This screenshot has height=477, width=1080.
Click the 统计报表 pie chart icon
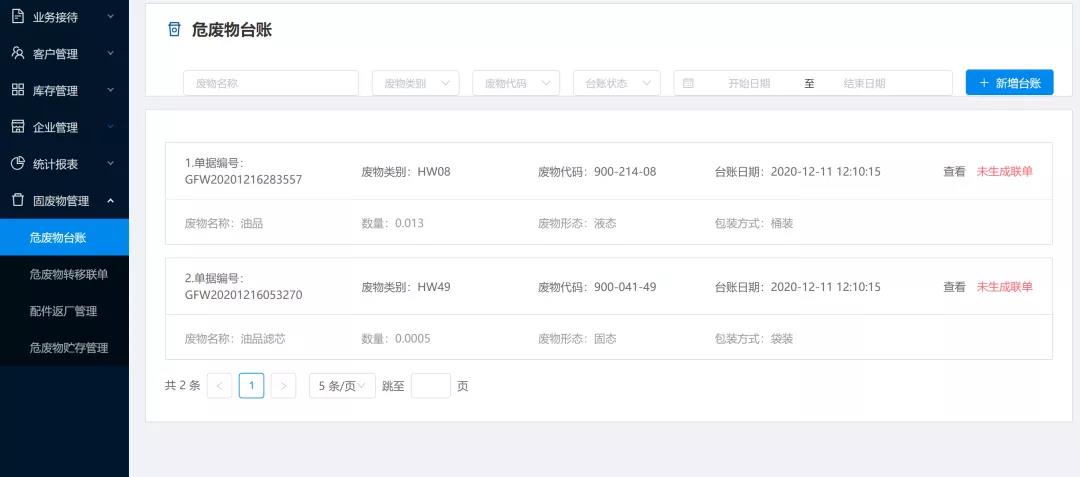[18, 164]
